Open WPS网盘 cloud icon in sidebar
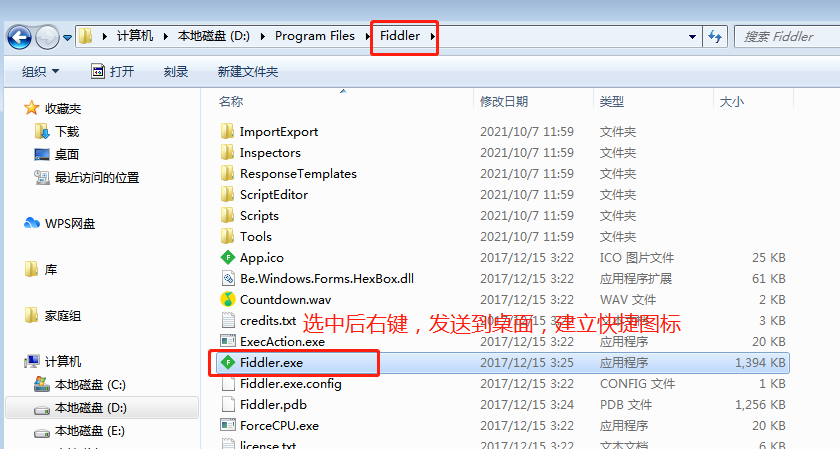Viewport: 840px width, 449px height. 32,223
